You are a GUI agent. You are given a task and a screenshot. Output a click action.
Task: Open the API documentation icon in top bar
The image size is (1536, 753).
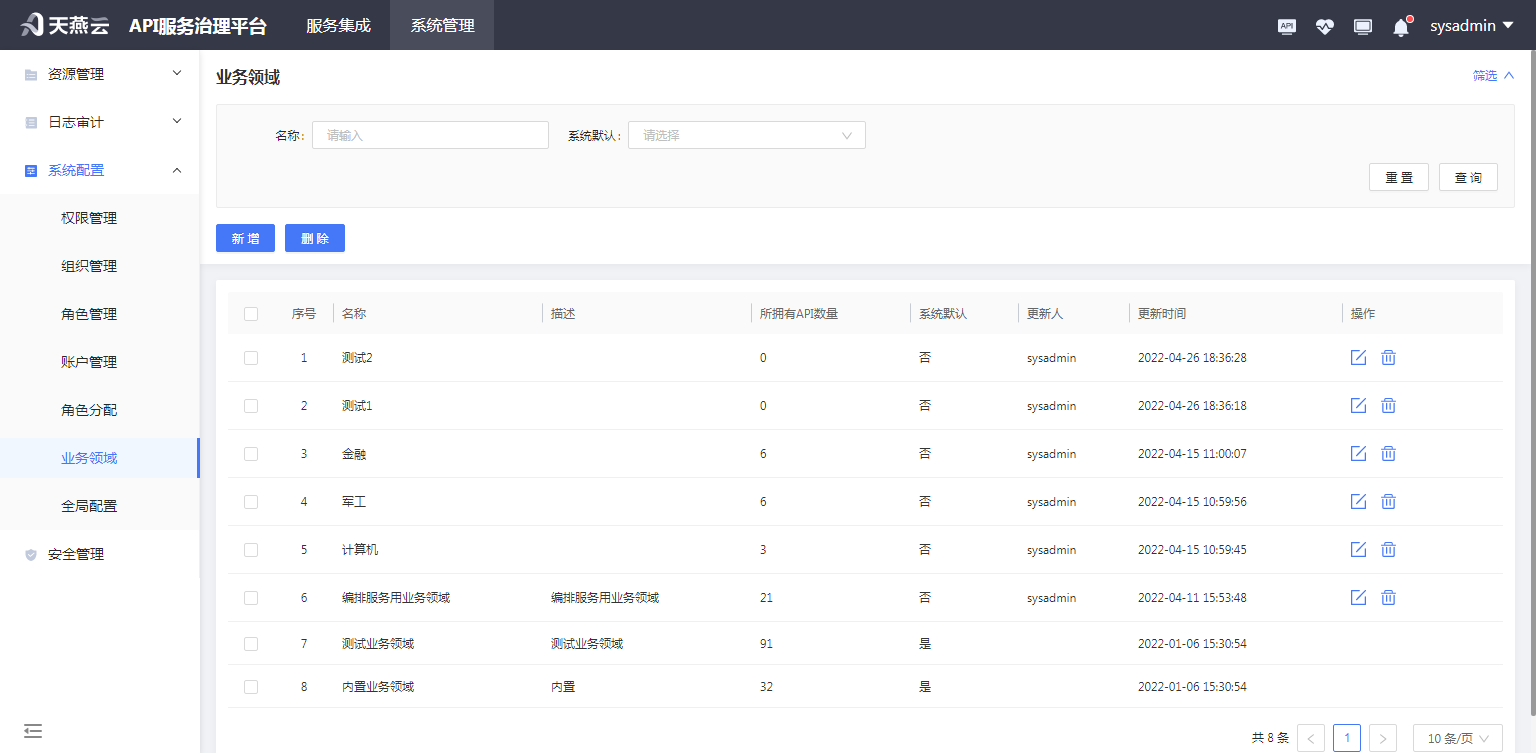(1287, 26)
